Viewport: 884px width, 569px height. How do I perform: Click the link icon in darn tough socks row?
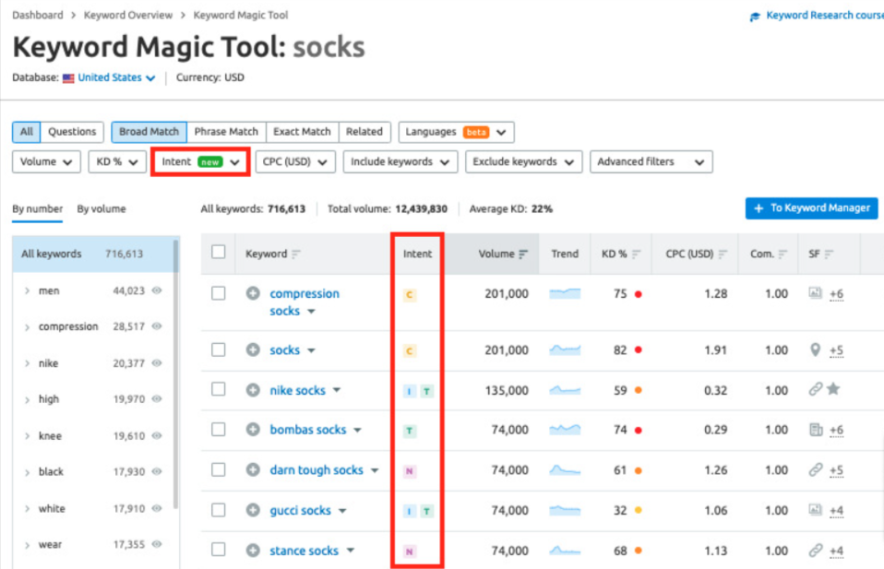(816, 470)
